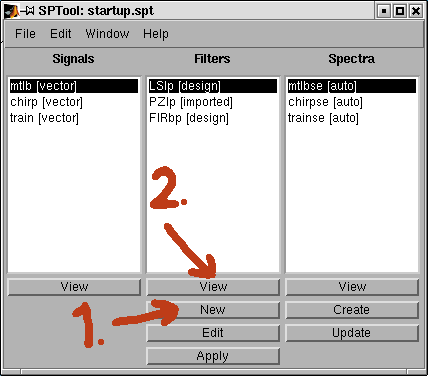Click the Apply filter button
The width and height of the screenshot is (428, 376).
[213, 356]
